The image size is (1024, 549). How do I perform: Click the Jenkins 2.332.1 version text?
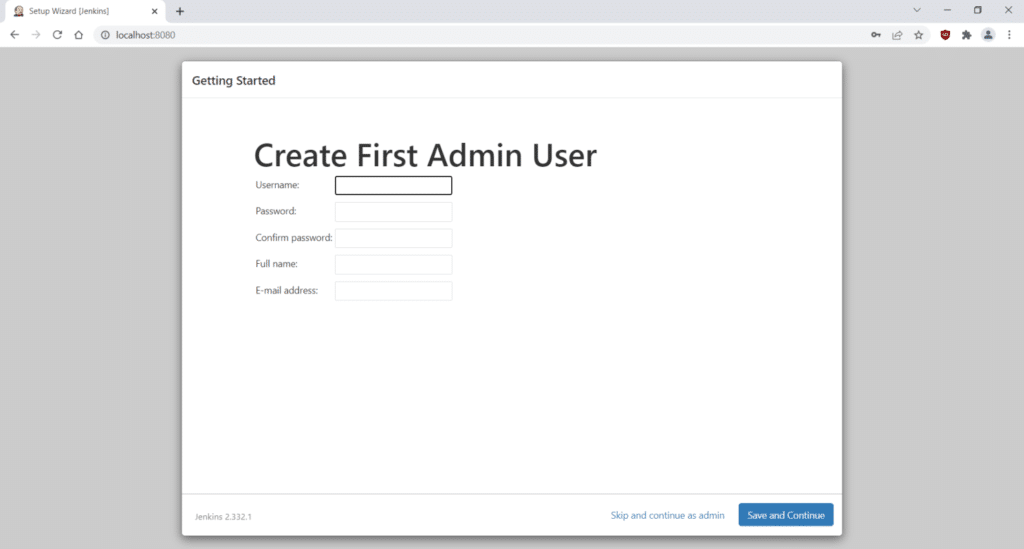pyautogui.click(x=223, y=516)
